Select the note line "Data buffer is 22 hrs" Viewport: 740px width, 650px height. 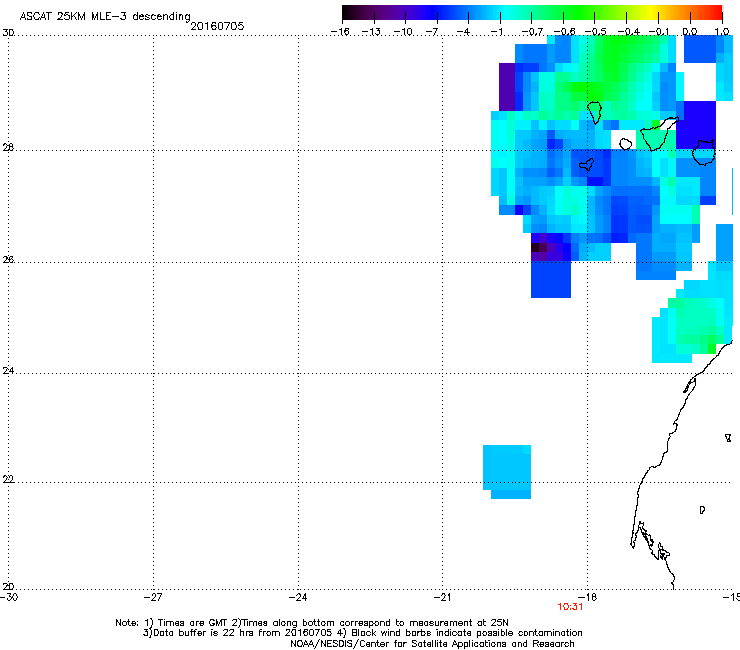click(362, 633)
